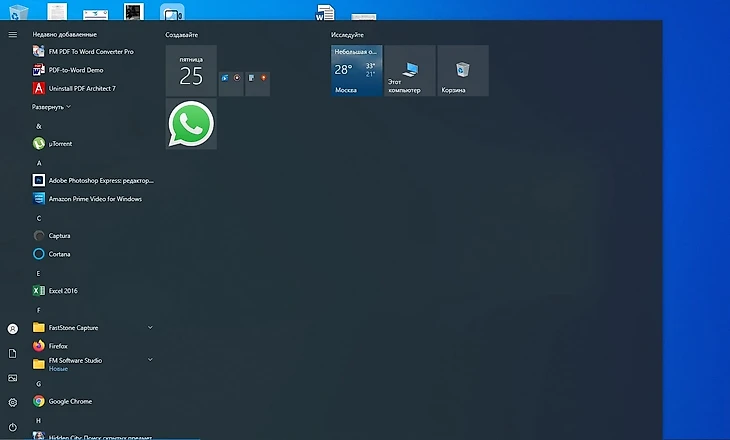This screenshot has width=730, height=440.
Task: Launch µTorrent from the app list
Action: [60, 143]
